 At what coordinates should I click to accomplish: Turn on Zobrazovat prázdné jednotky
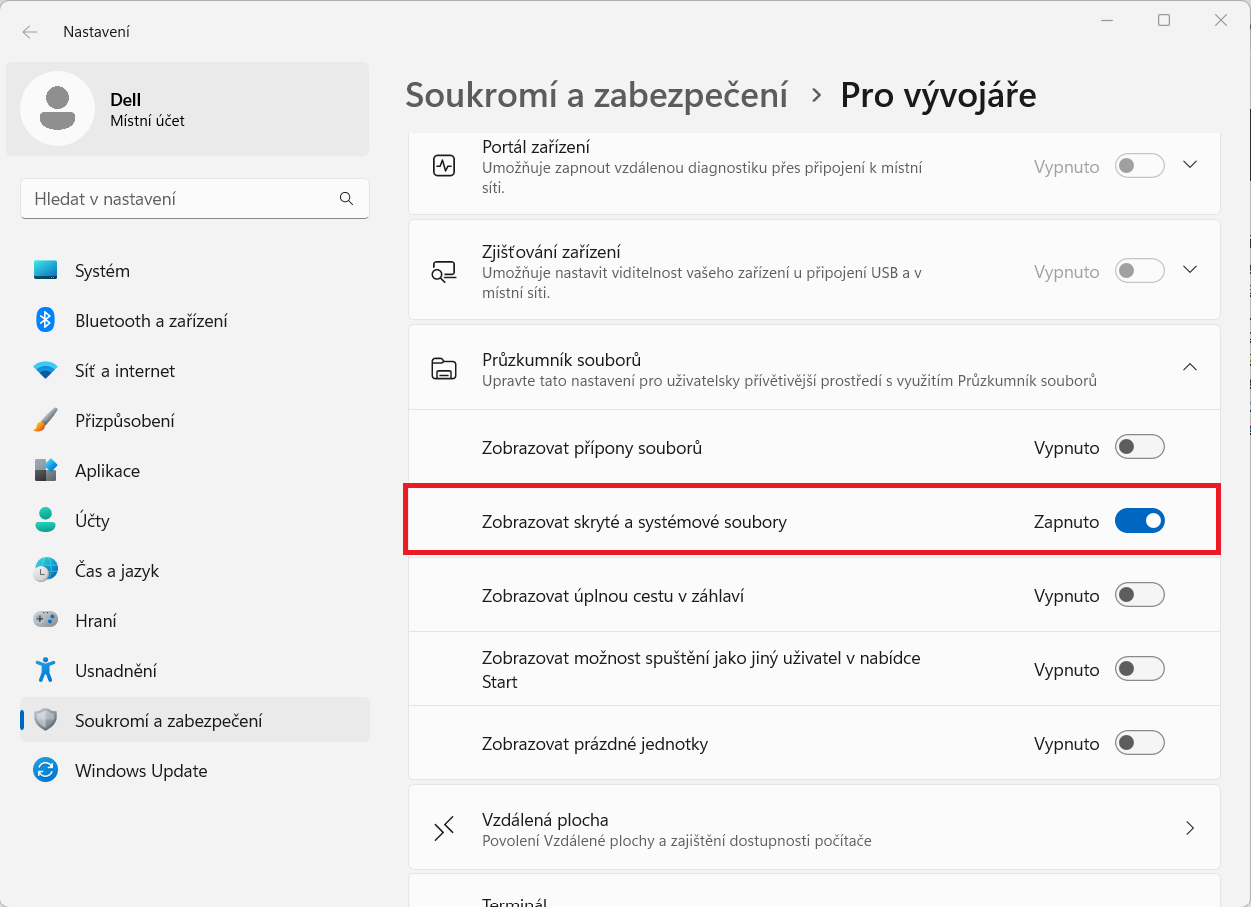point(1139,743)
